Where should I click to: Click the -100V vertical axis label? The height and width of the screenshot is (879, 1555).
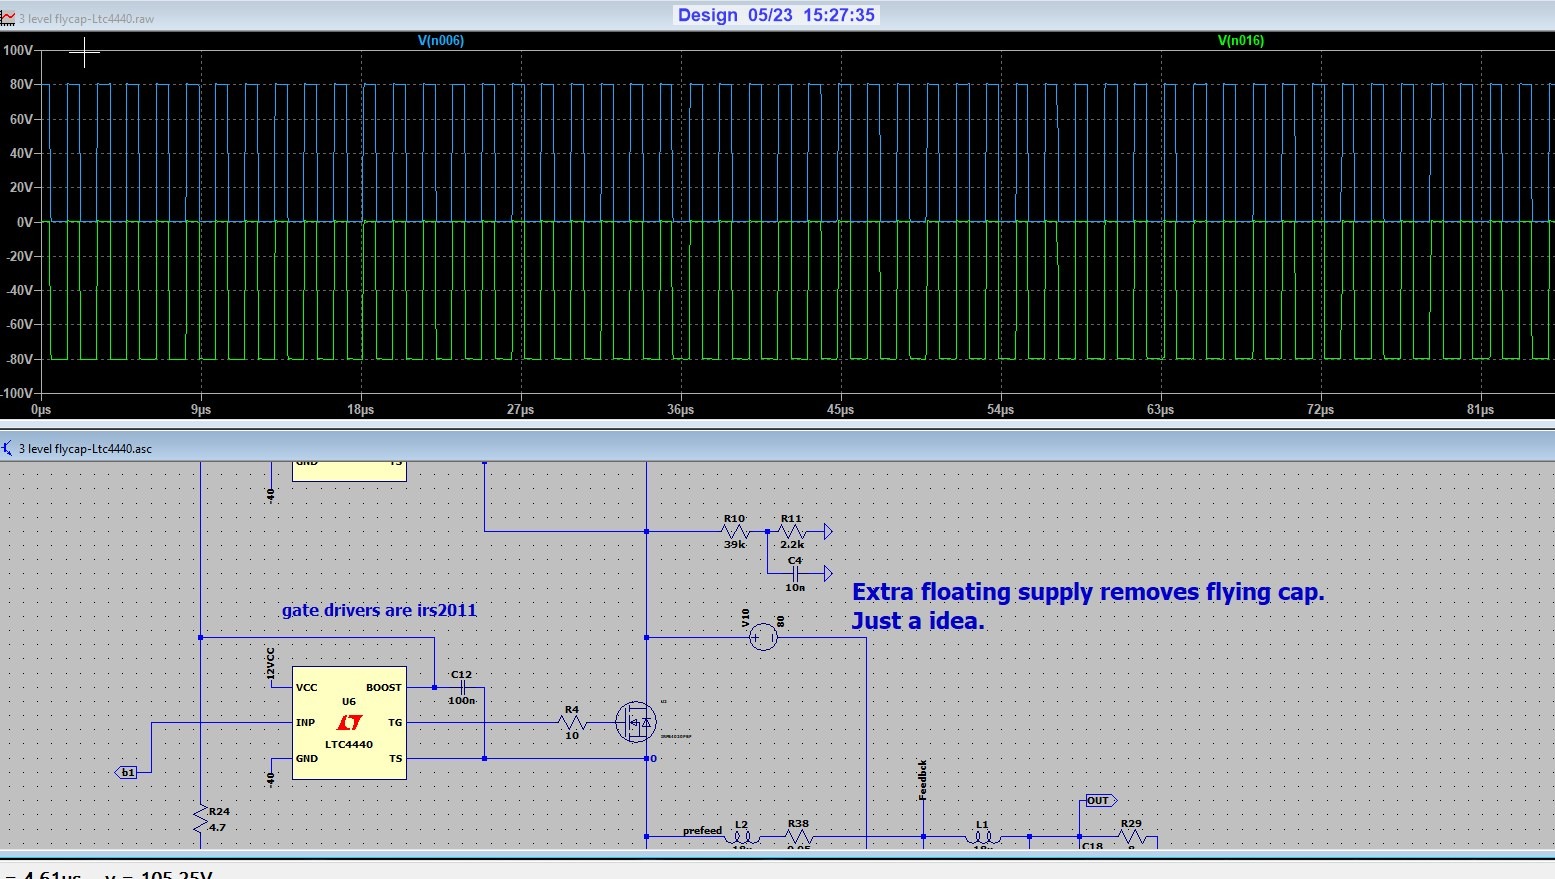pyautogui.click(x=16, y=393)
